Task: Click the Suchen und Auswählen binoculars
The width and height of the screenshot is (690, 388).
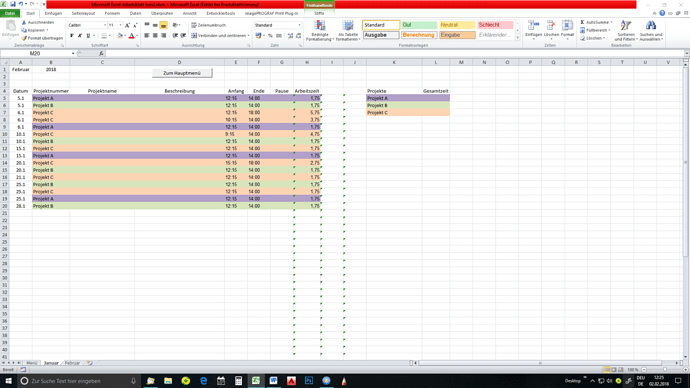Action: point(651,26)
